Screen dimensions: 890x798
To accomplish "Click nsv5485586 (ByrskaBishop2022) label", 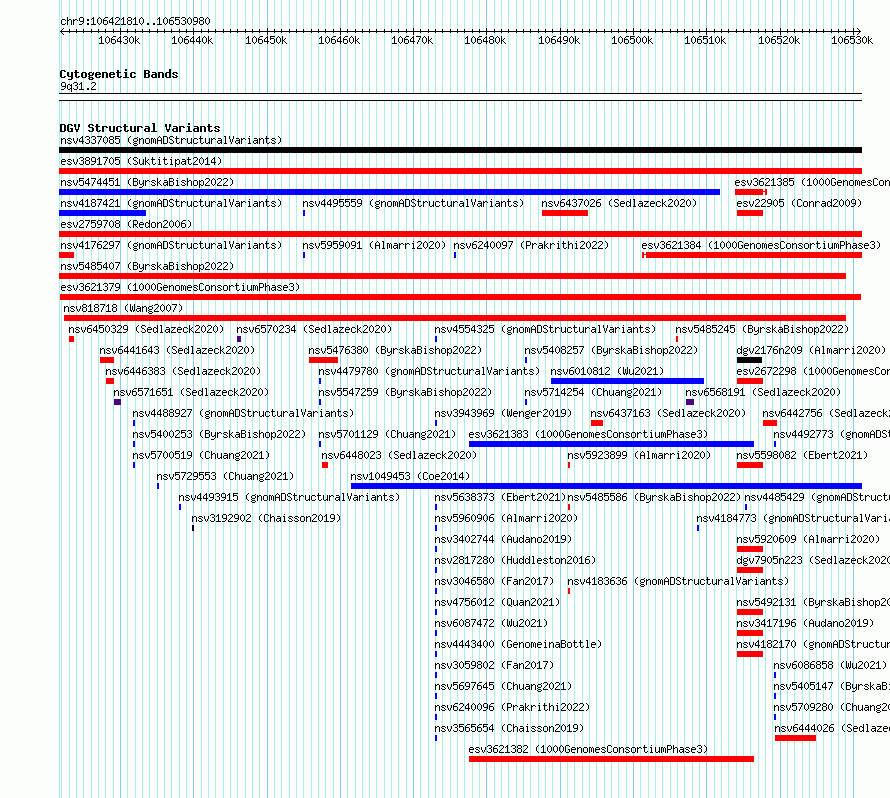I will click(x=654, y=497).
